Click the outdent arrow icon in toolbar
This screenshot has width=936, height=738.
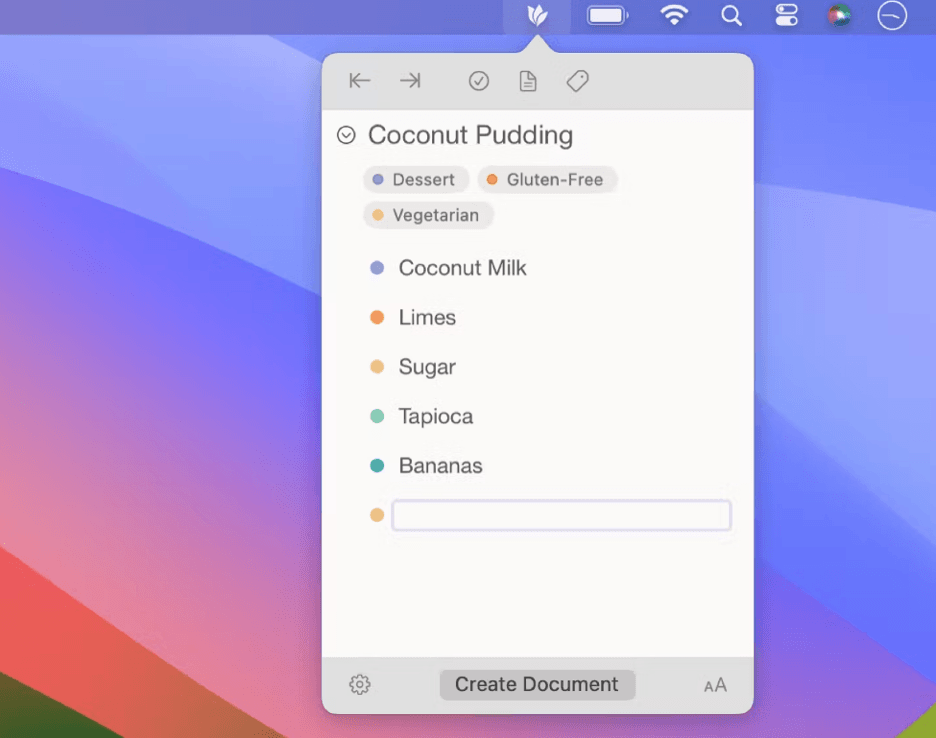360,81
